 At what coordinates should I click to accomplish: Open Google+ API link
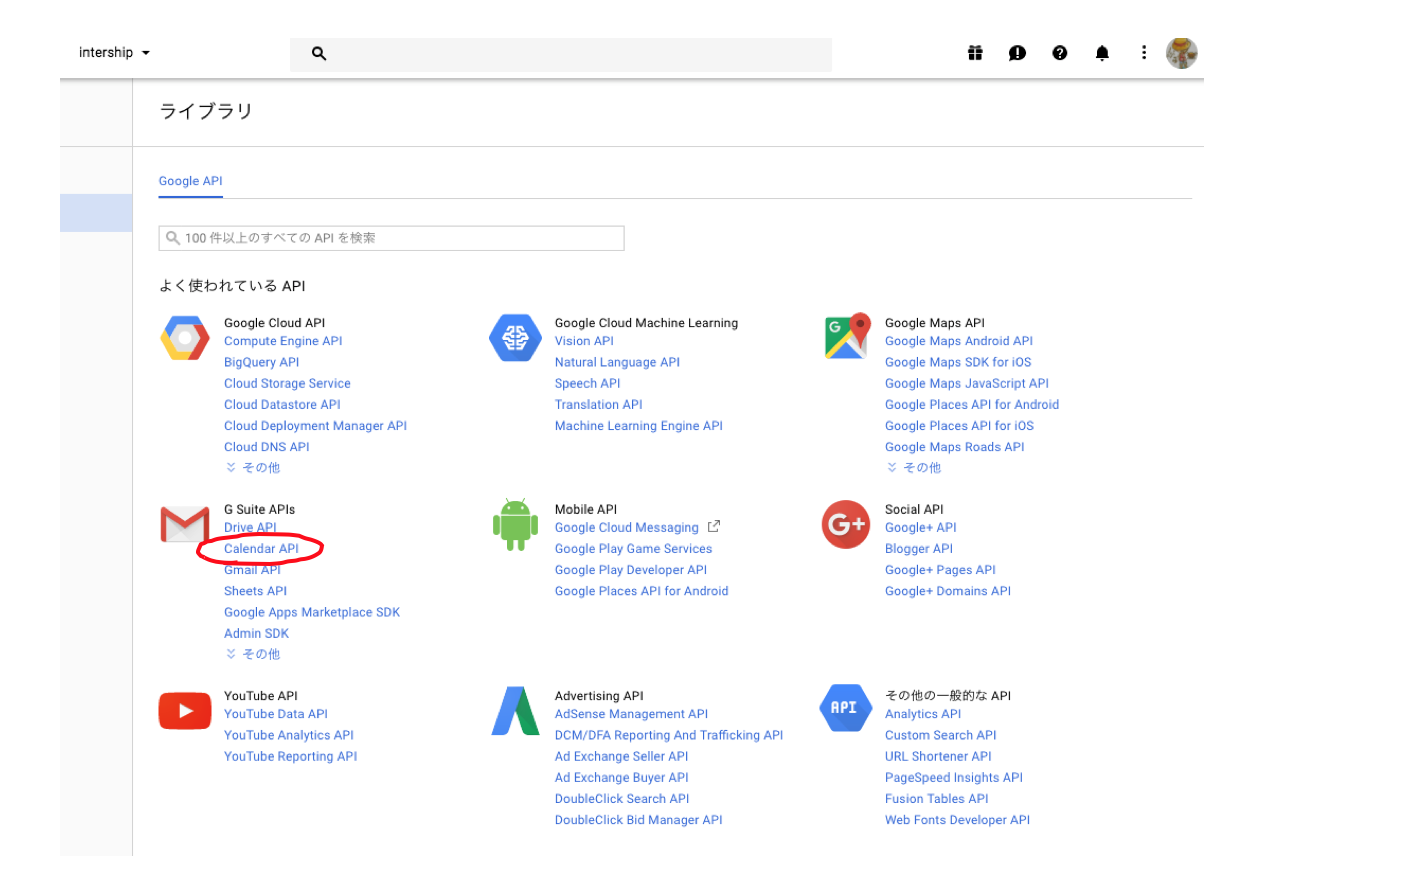tap(921, 528)
